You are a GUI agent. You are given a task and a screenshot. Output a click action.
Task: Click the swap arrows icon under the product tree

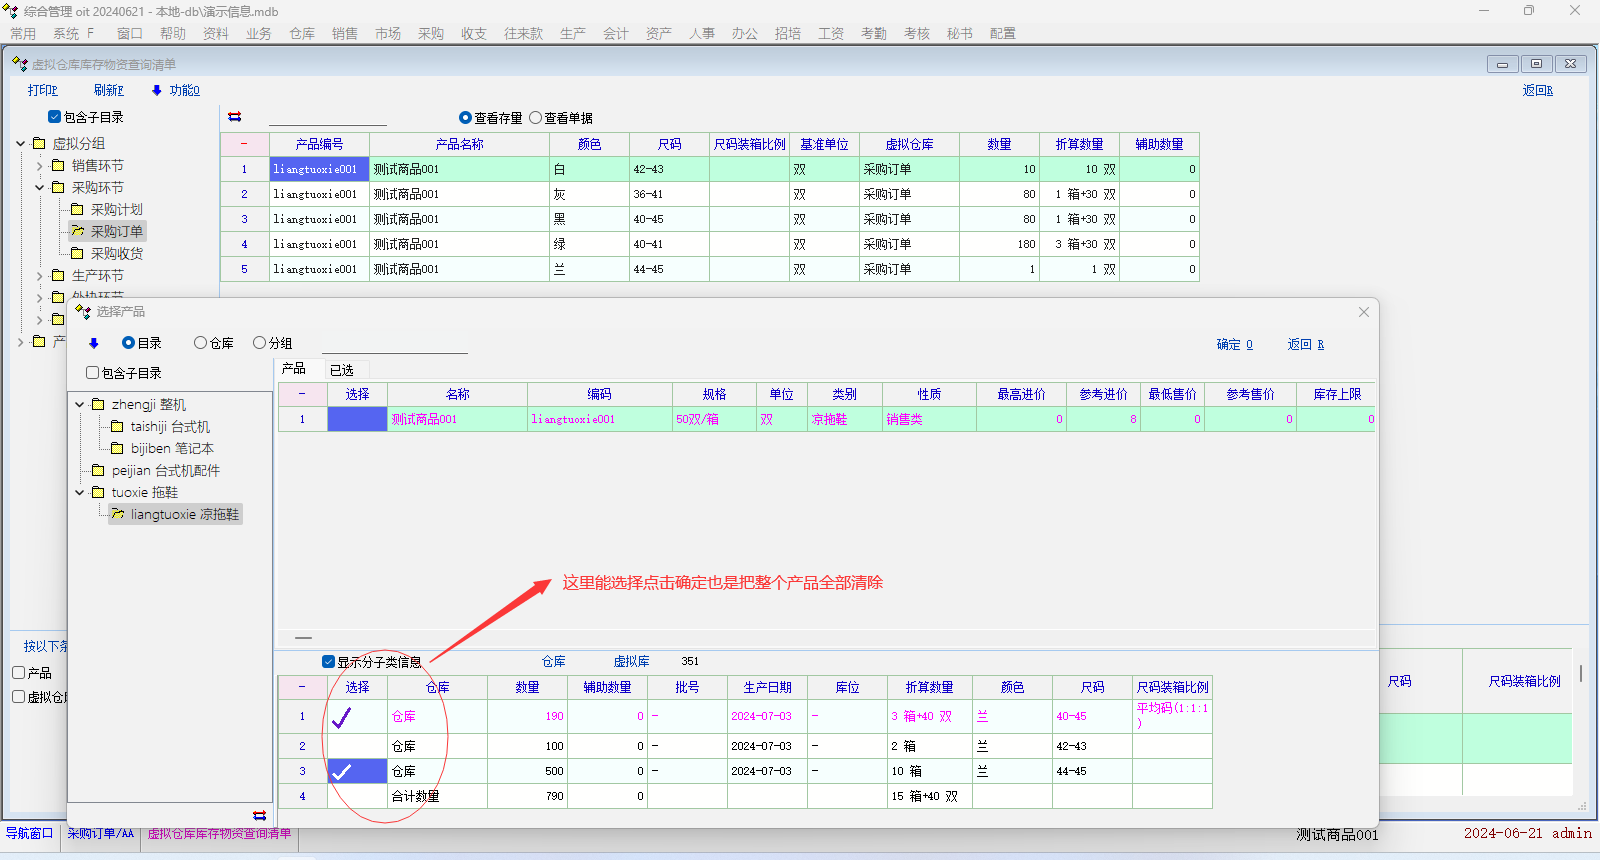(x=259, y=815)
